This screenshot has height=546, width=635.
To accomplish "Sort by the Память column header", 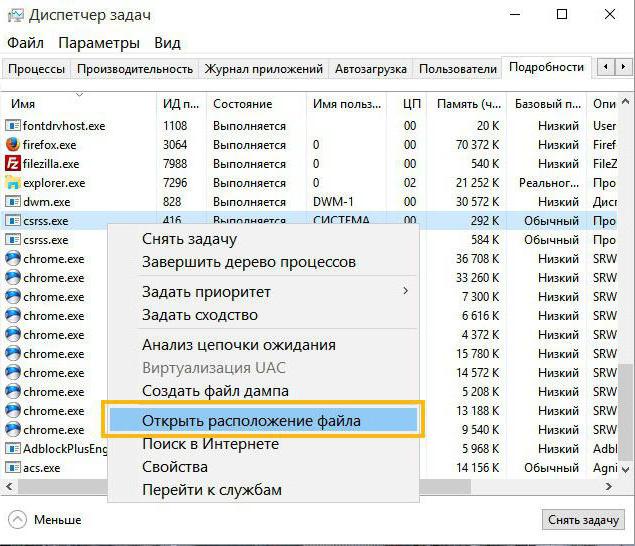I will point(469,104).
